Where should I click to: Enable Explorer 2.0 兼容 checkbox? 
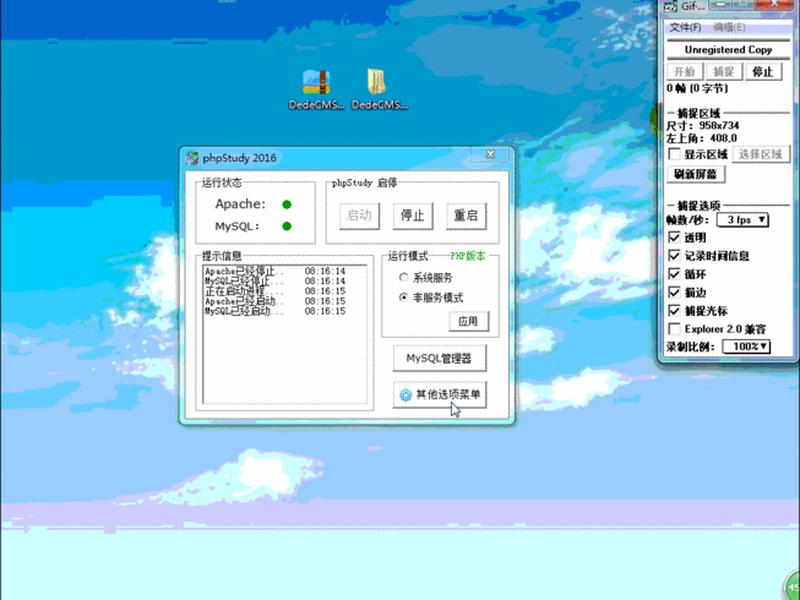tap(674, 329)
